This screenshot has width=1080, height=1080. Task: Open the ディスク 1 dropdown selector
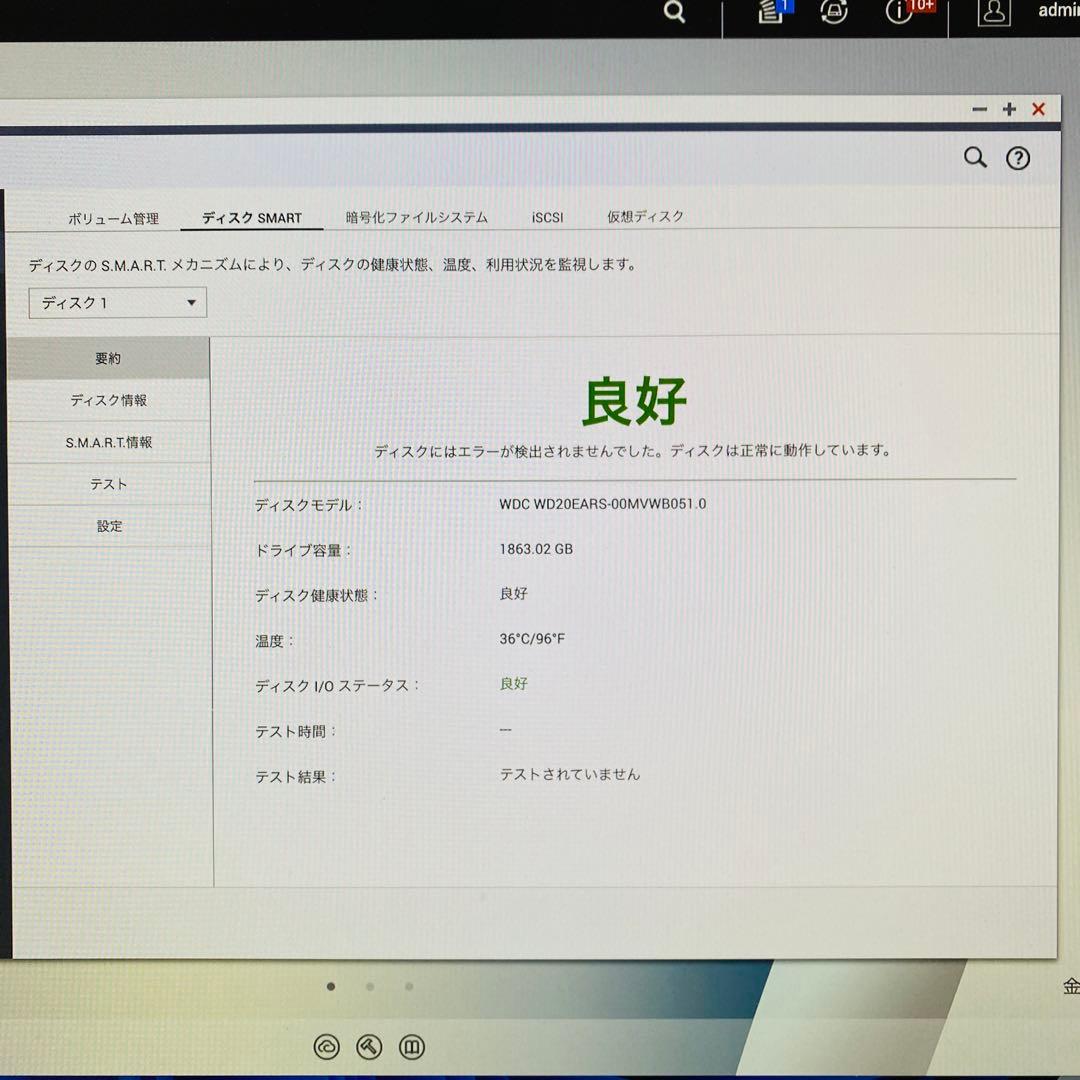coord(118,303)
